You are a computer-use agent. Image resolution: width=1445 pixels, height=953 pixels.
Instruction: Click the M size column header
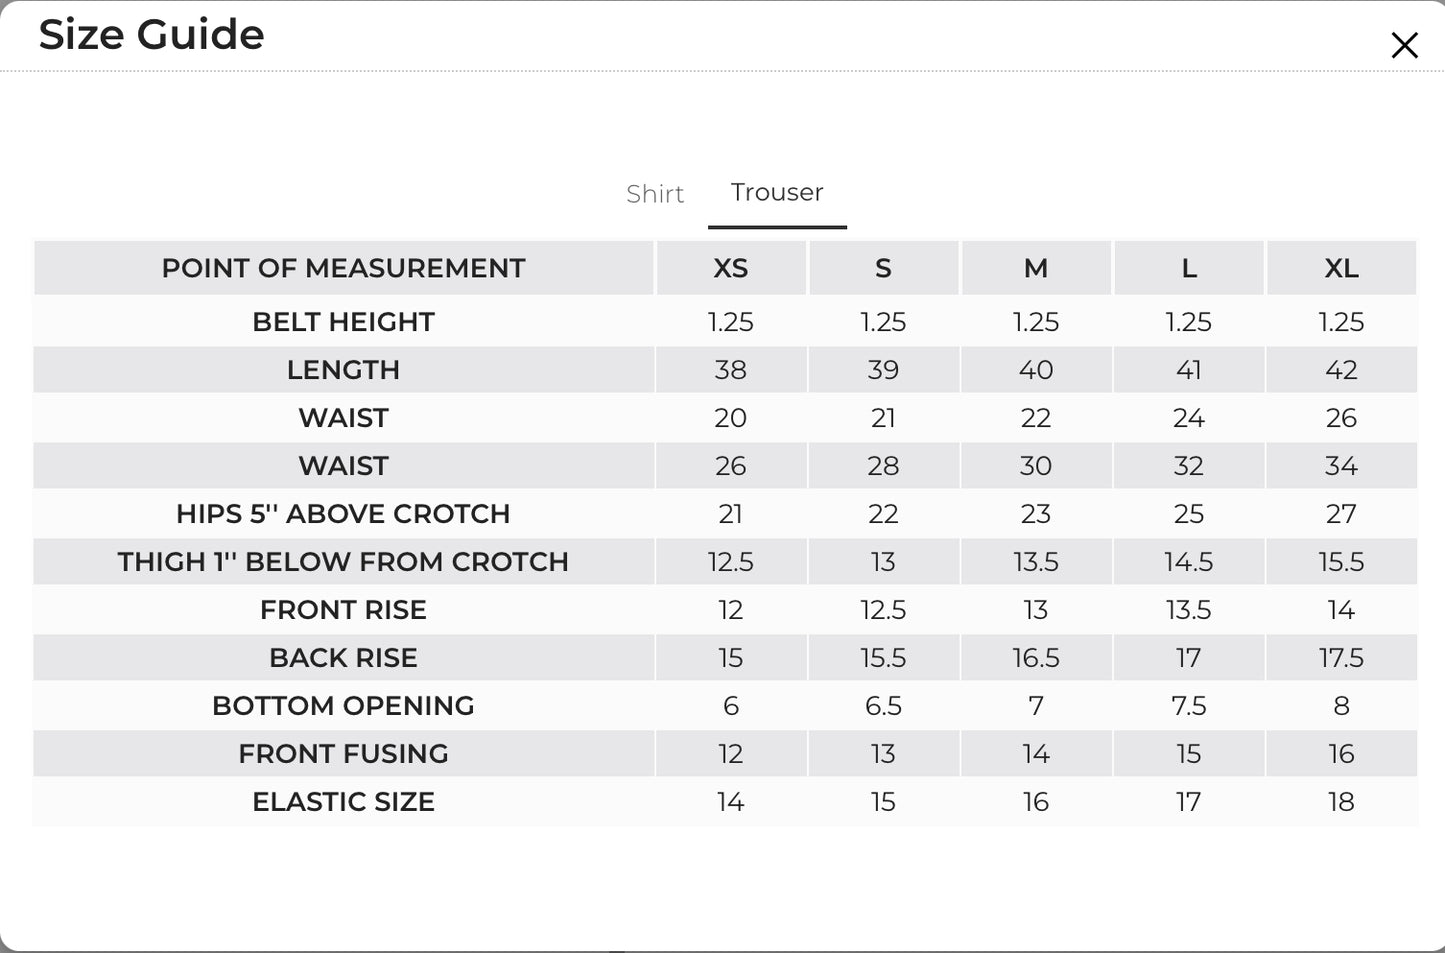[1036, 268]
